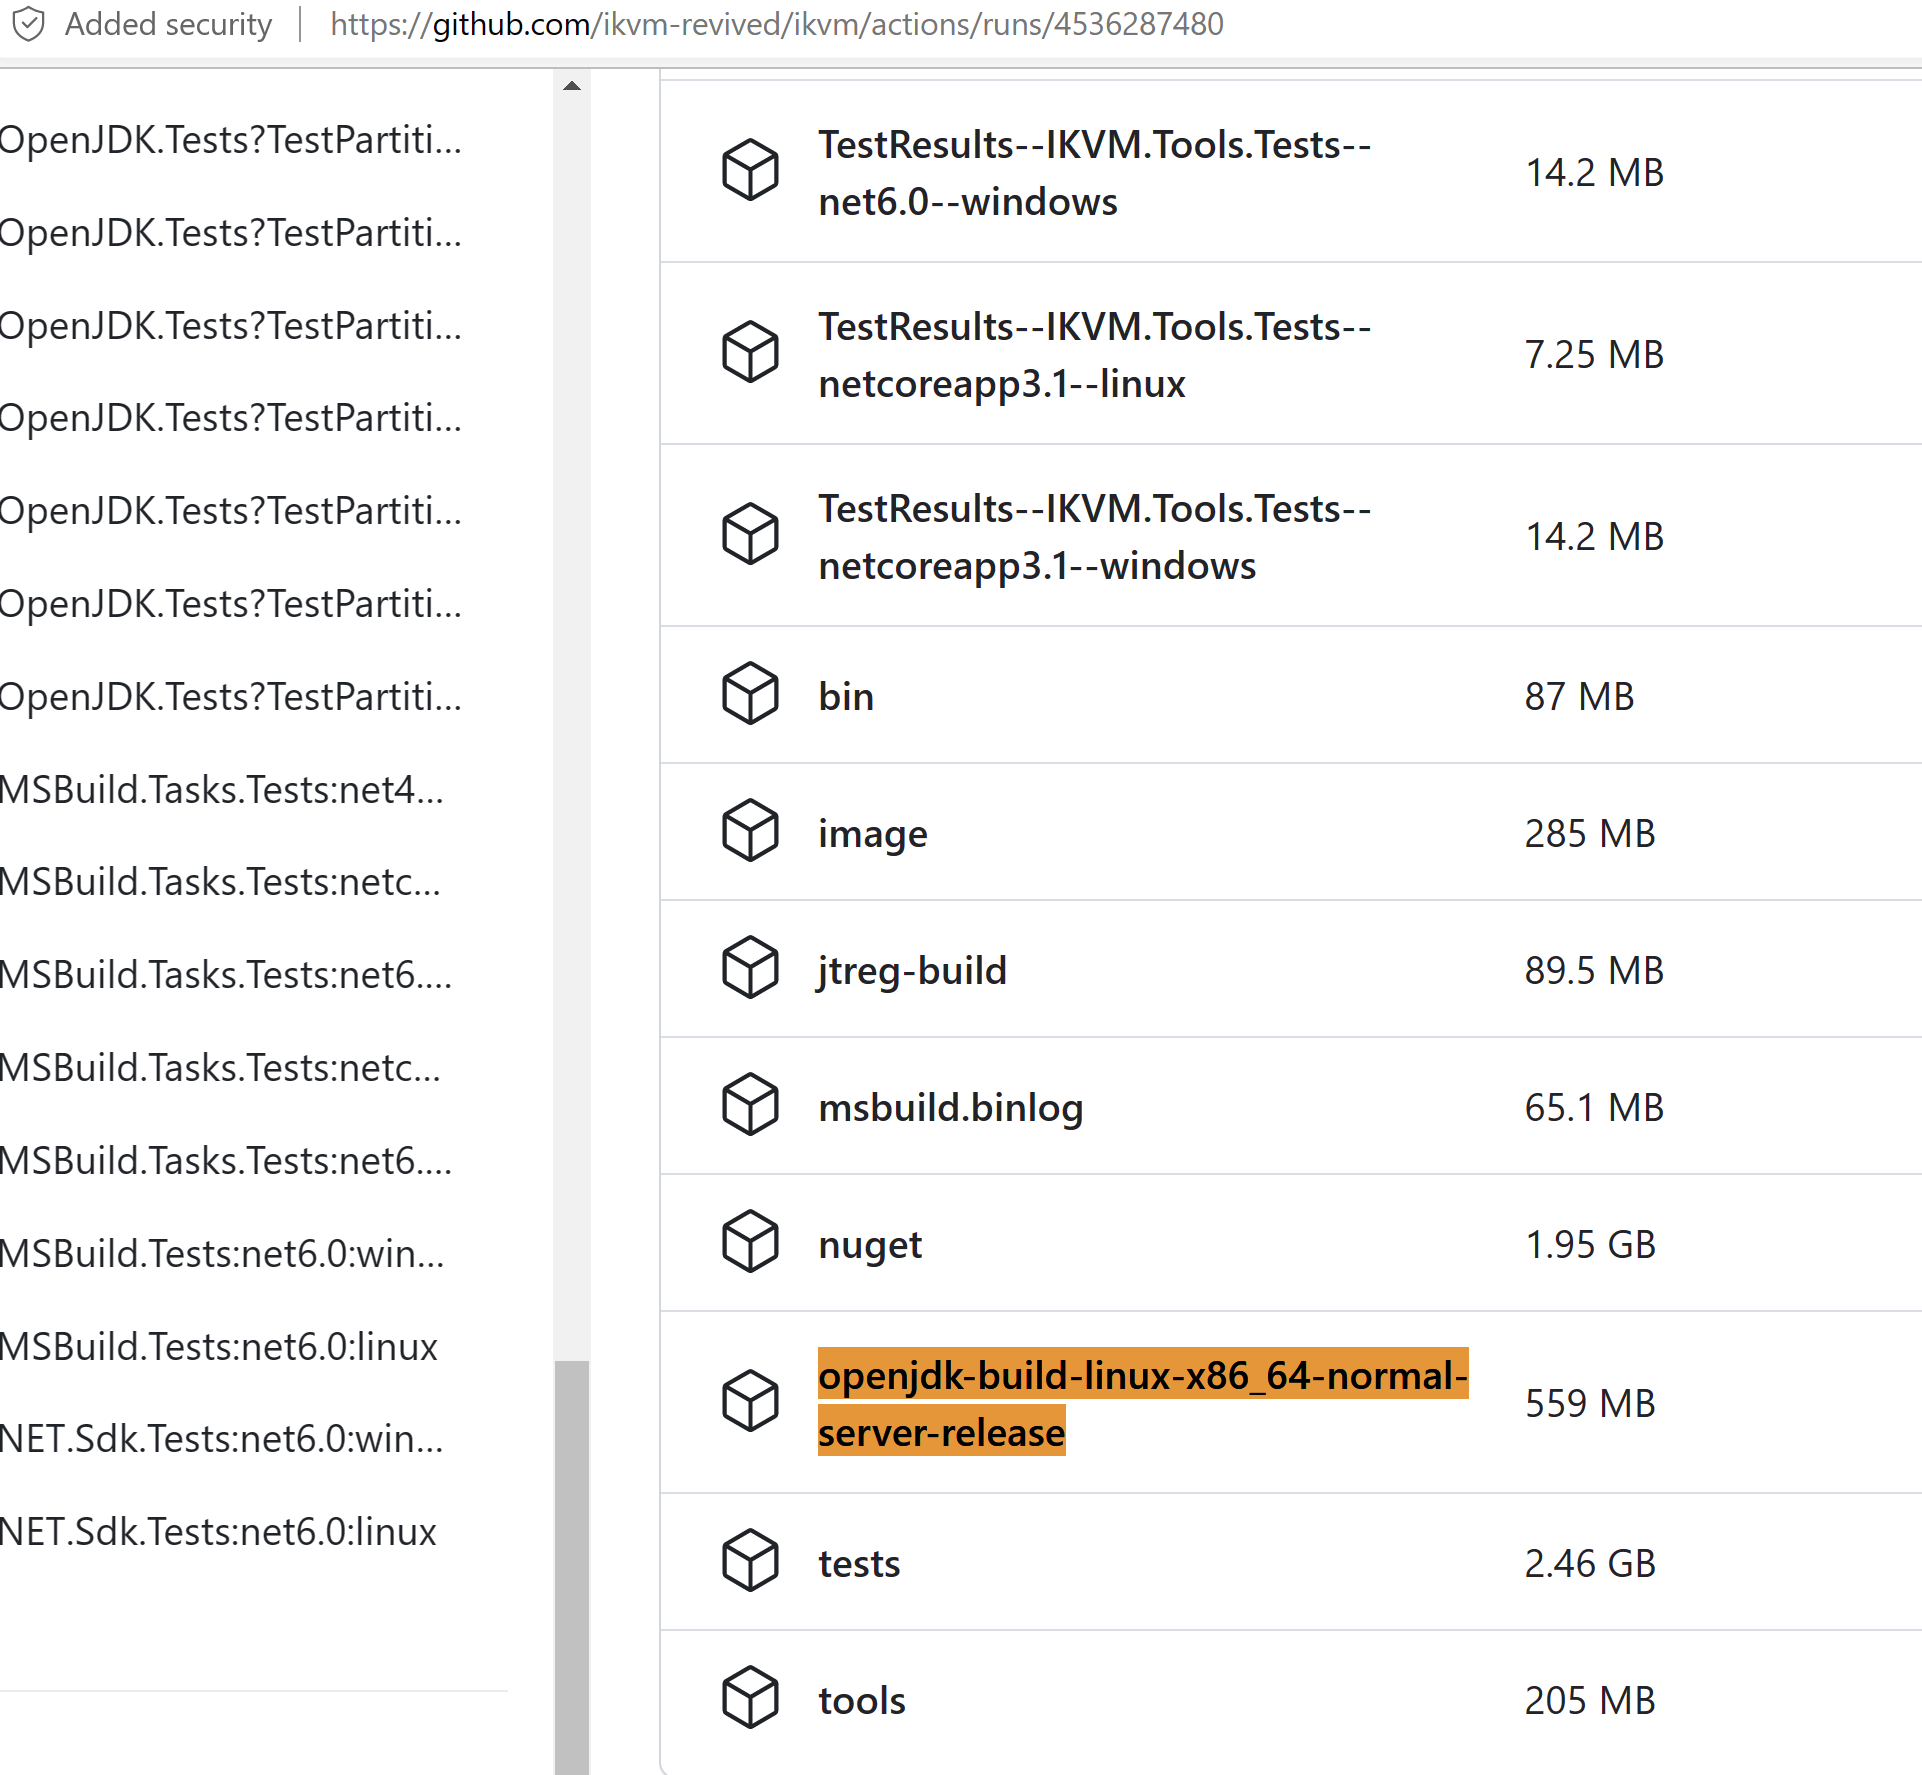This screenshot has height=1775, width=1922.
Task: Select the NET.Sdk.Tests:net6.0:linux job
Action: [x=219, y=1532]
